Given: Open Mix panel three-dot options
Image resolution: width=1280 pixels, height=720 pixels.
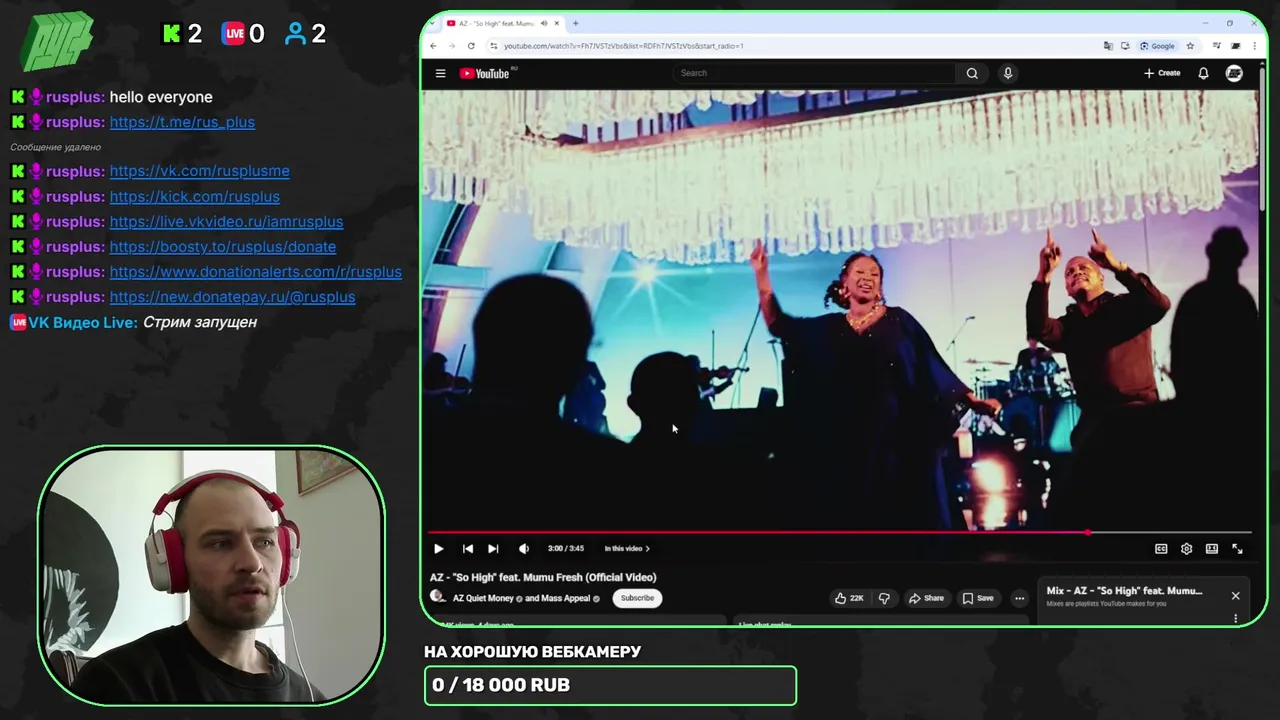Looking at the screenshot, I should pyautogui.click(x=1235, y=619).
